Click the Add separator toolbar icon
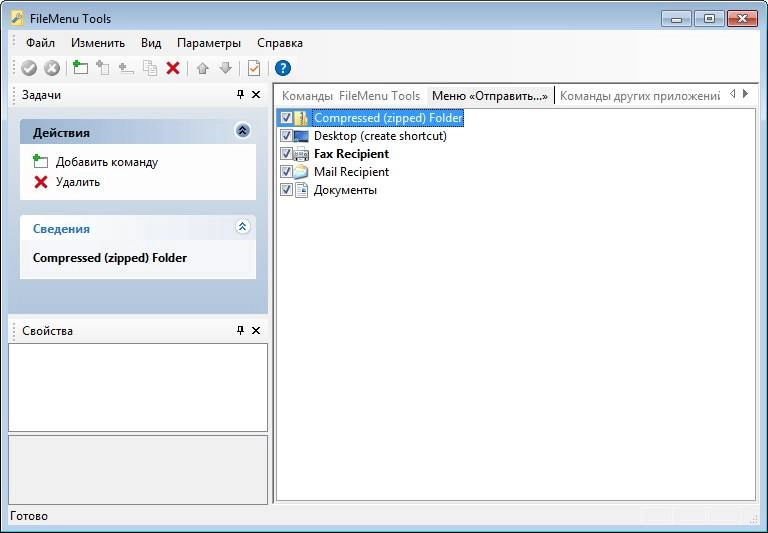 [x=126, y=68]
